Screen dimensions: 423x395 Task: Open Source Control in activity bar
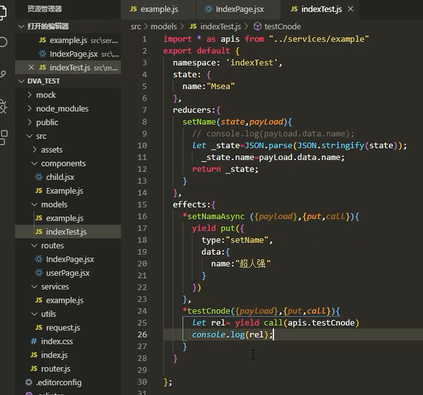[x=3, y=74]
